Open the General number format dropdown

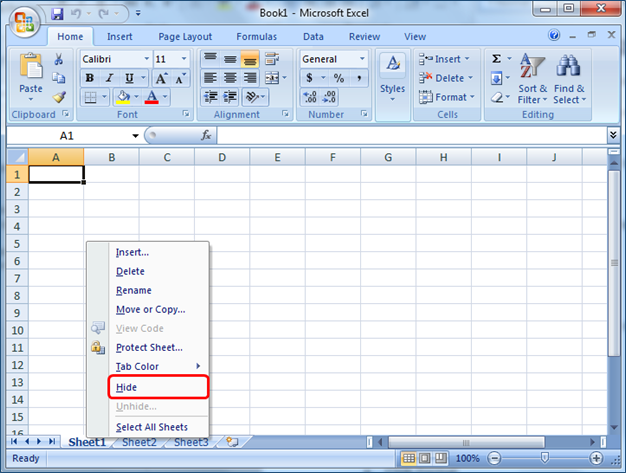(x=362, y=59)
